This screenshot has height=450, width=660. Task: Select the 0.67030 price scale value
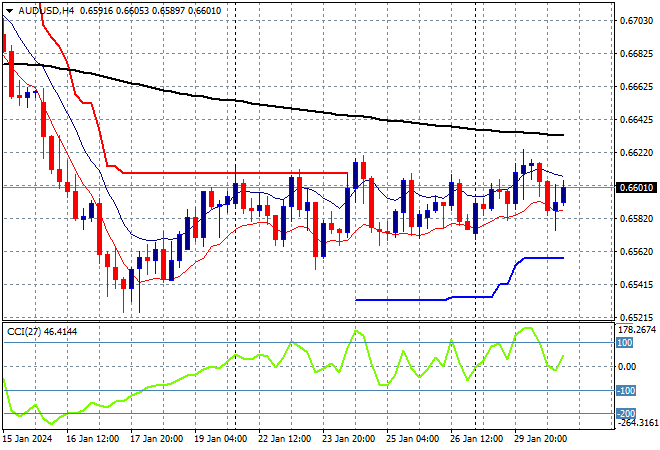click(636, 20)
